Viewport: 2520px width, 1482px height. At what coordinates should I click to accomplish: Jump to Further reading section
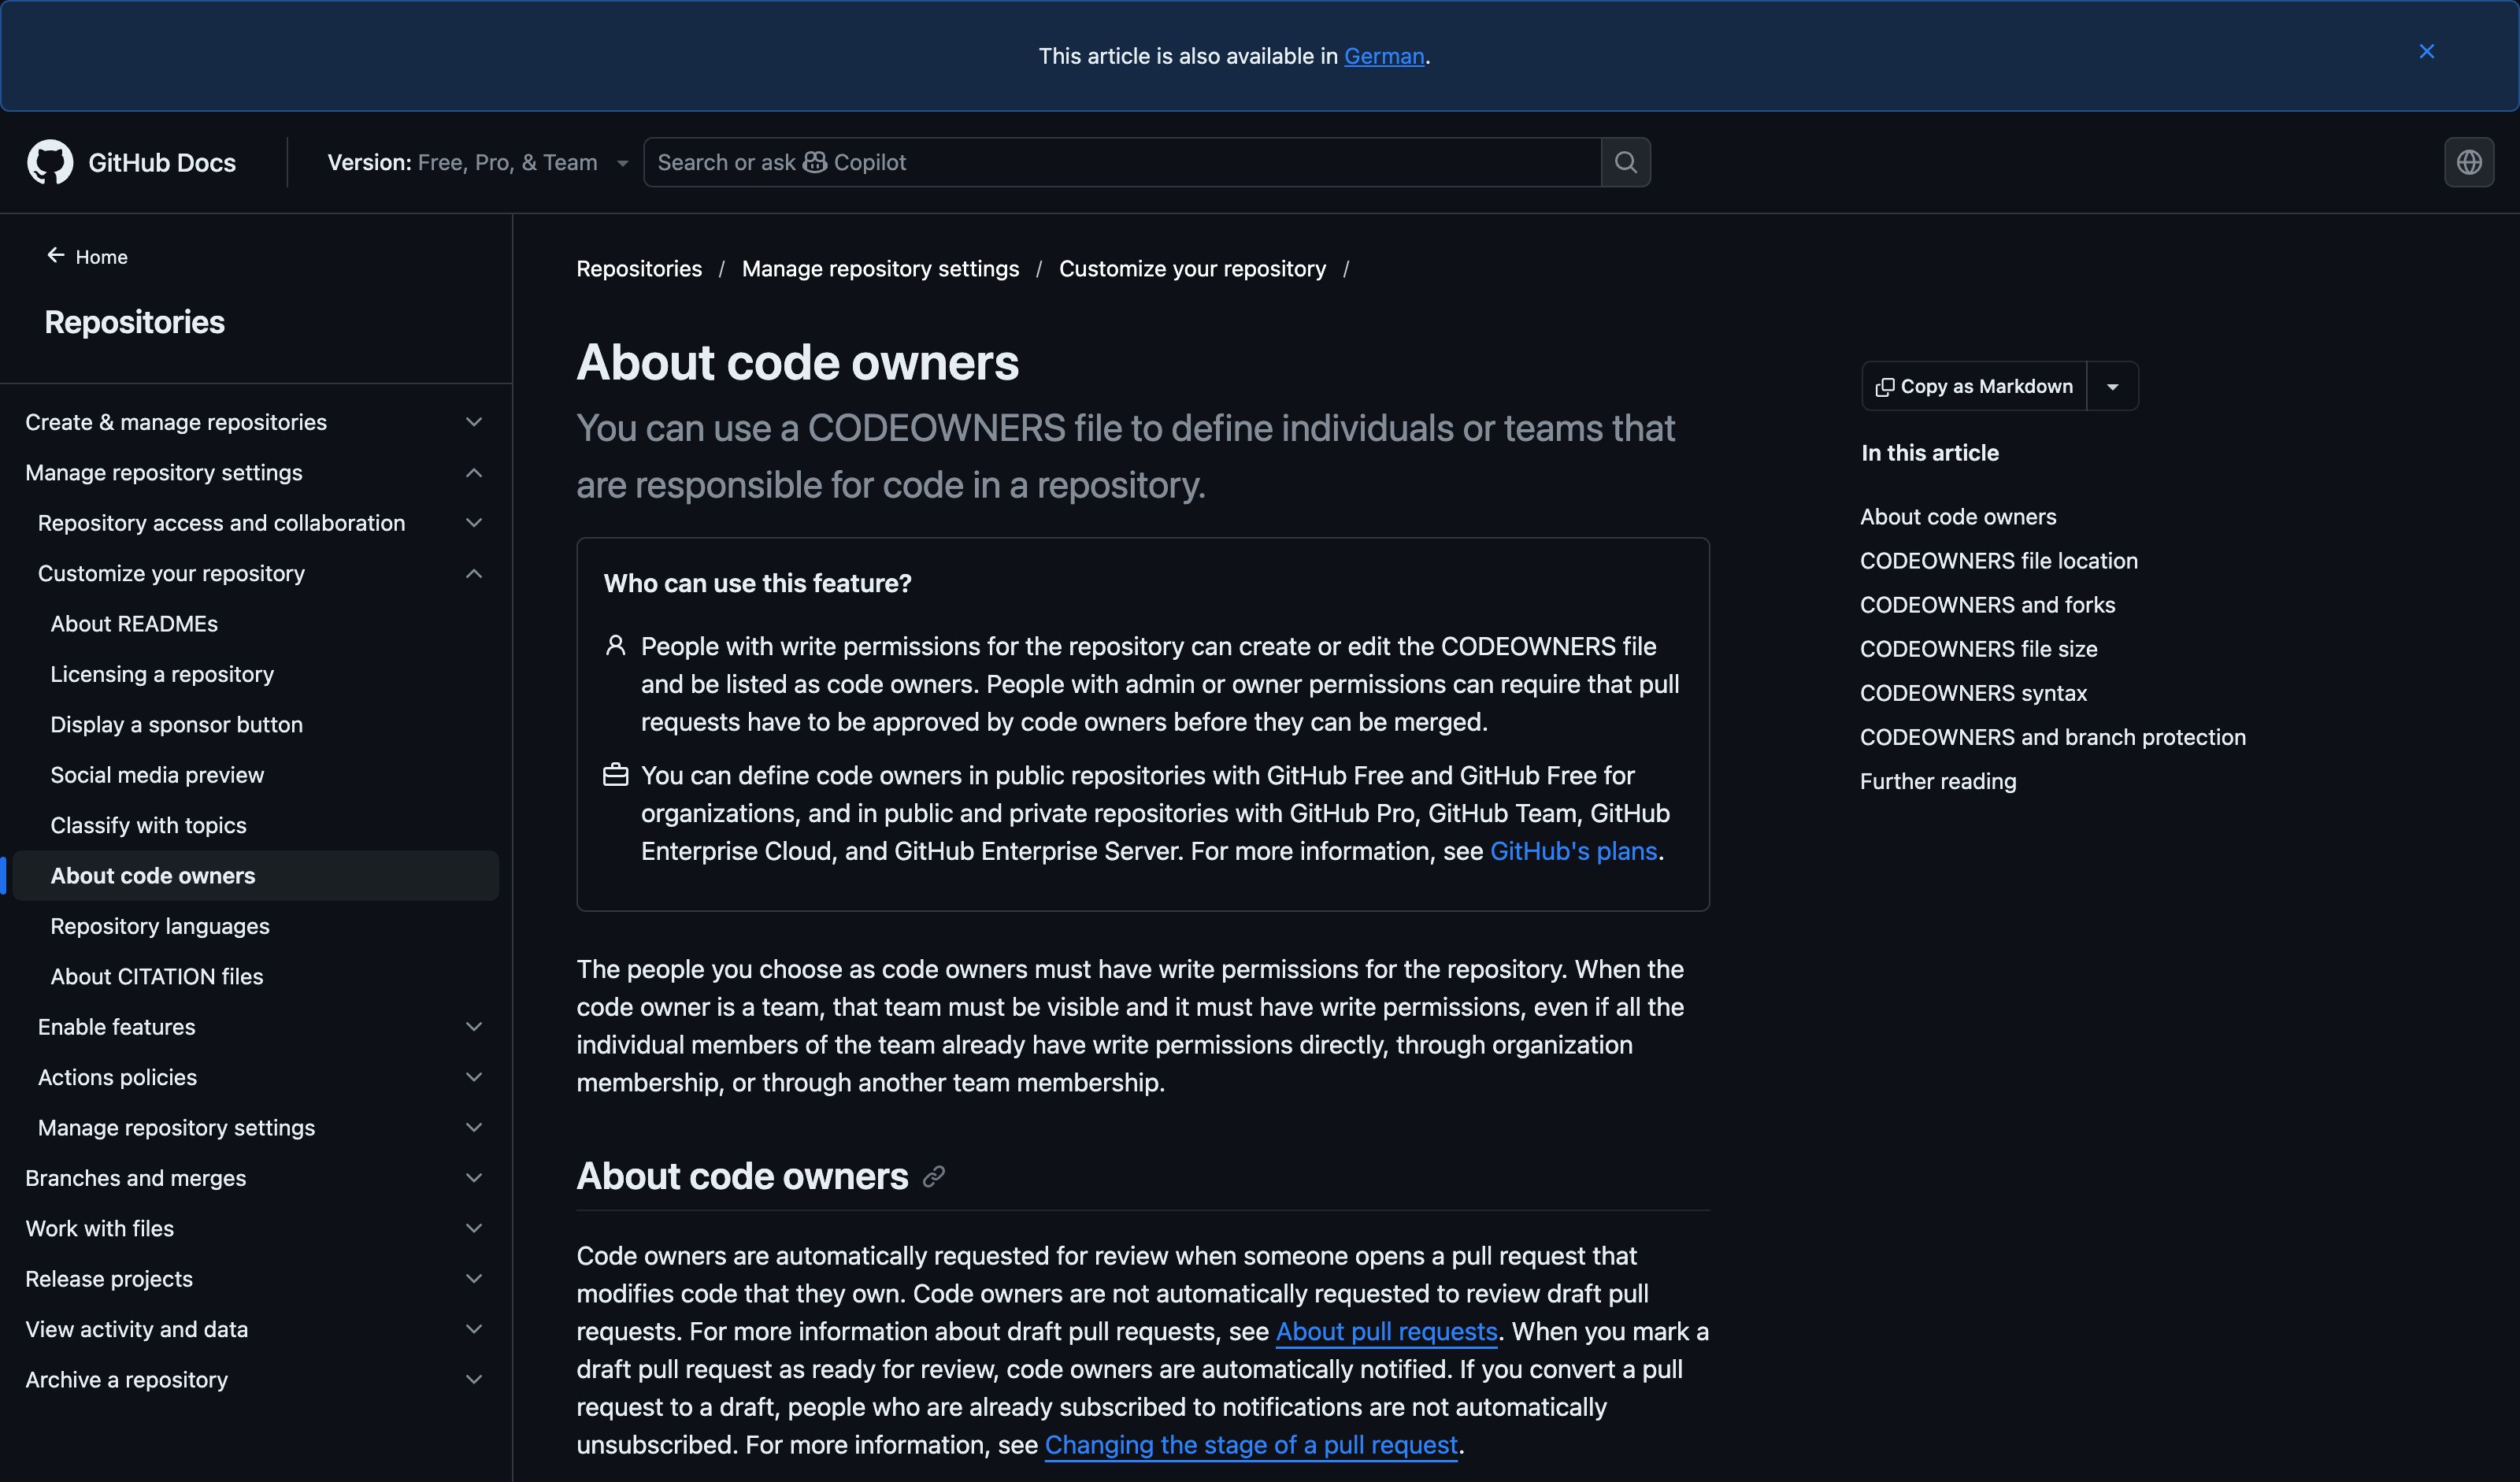point(1938,781)
